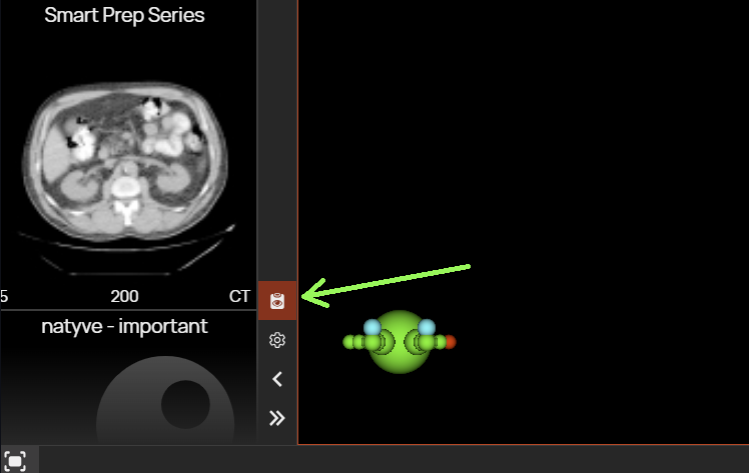Click empty black 3D viewport area
749x473 pixels.
(x=573, y=143)
